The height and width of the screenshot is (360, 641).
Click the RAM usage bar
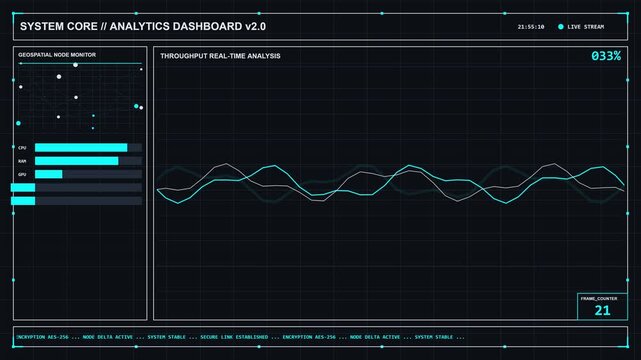[88, 161]
